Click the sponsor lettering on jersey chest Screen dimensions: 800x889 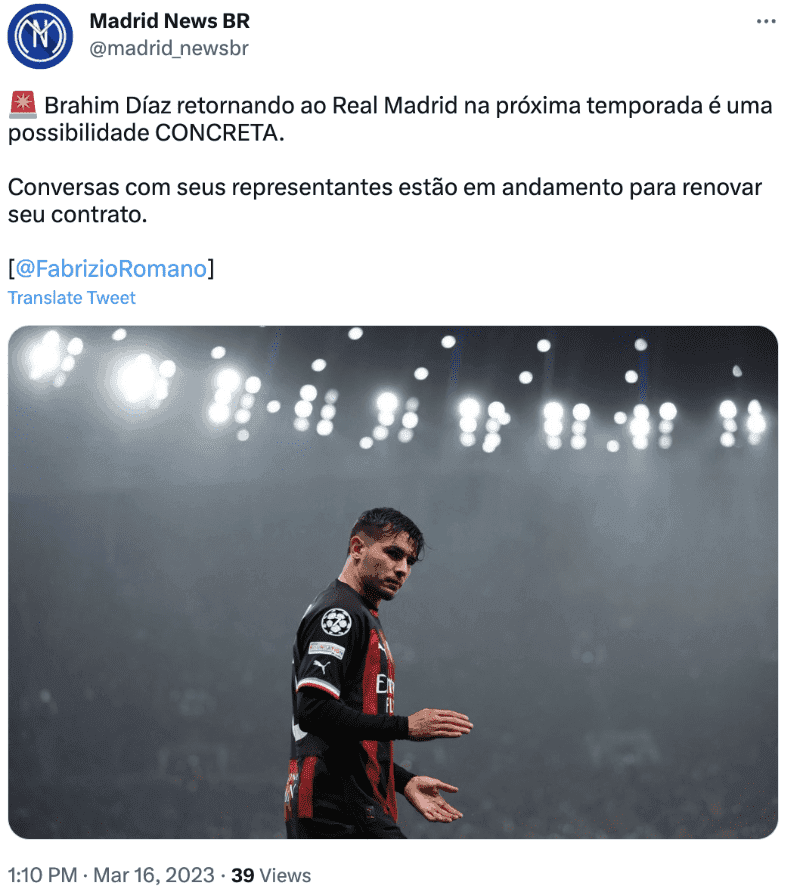pos(385,693)
